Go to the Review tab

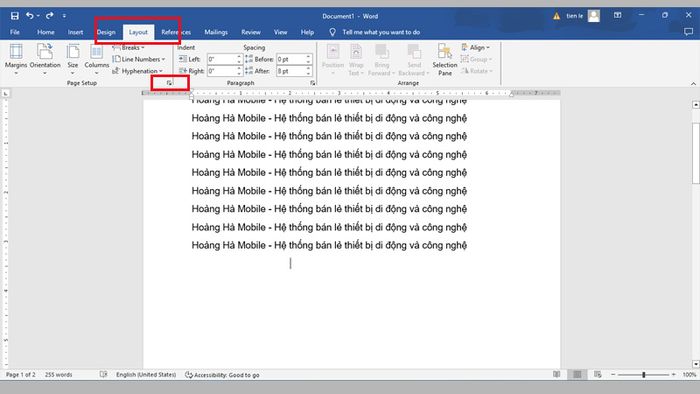(x=251, y=32)
